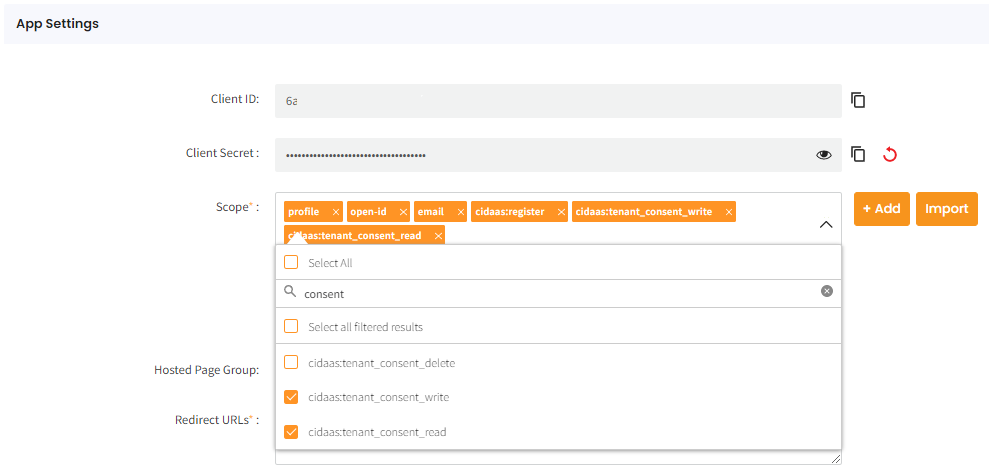Viewport: 989px width, 474px height.
Task: Check the Select All checkbox
Action: coord(292,263)
